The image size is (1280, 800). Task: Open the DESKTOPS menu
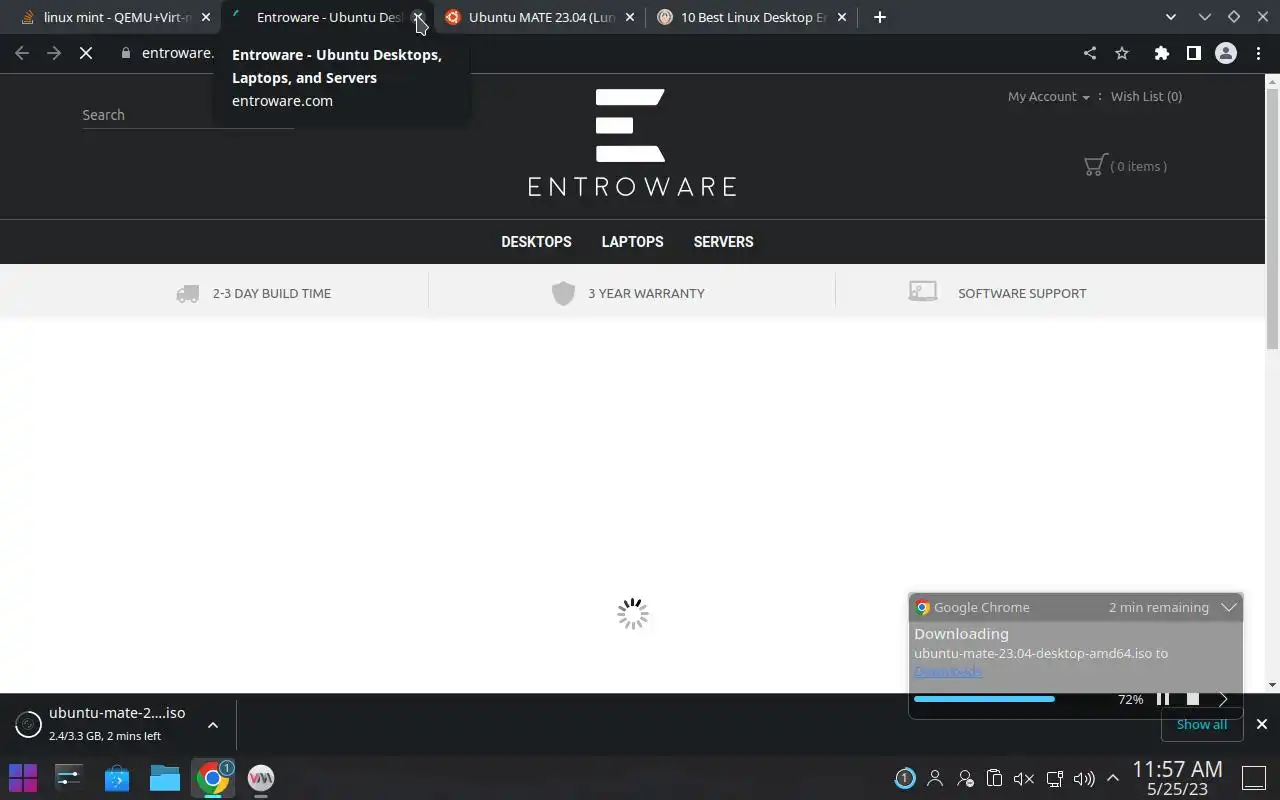click(x=536, y=242)
